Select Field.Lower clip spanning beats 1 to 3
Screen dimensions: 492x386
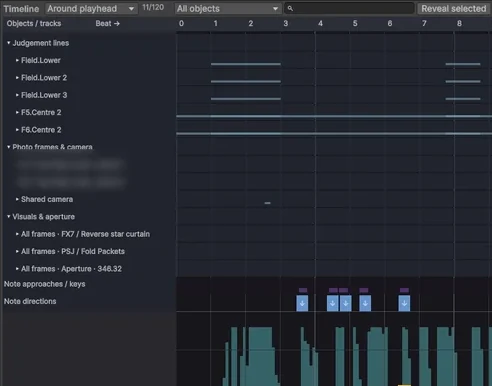tap(246, 64)
